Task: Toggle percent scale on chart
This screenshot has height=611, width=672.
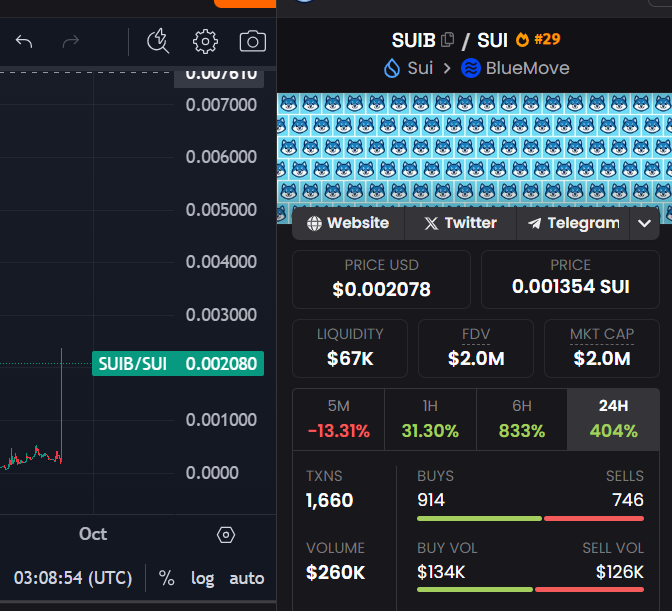Action: click(x=166, y=578)
